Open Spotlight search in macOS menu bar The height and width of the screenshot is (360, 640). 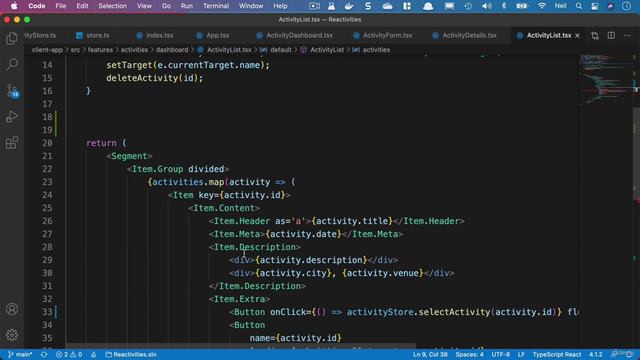point(579,6)
